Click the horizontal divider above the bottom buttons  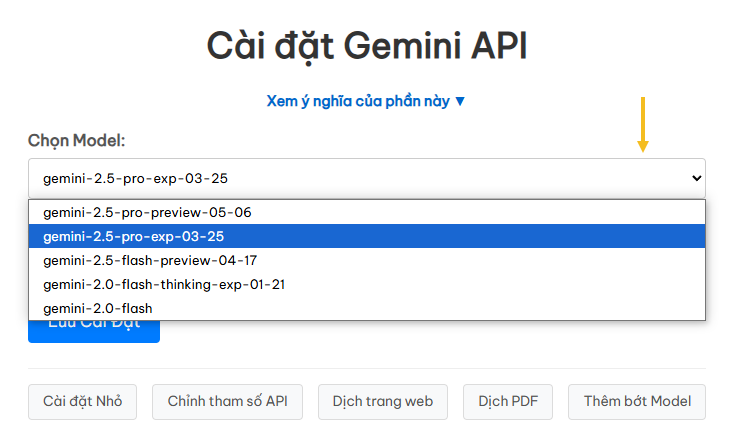366,368
